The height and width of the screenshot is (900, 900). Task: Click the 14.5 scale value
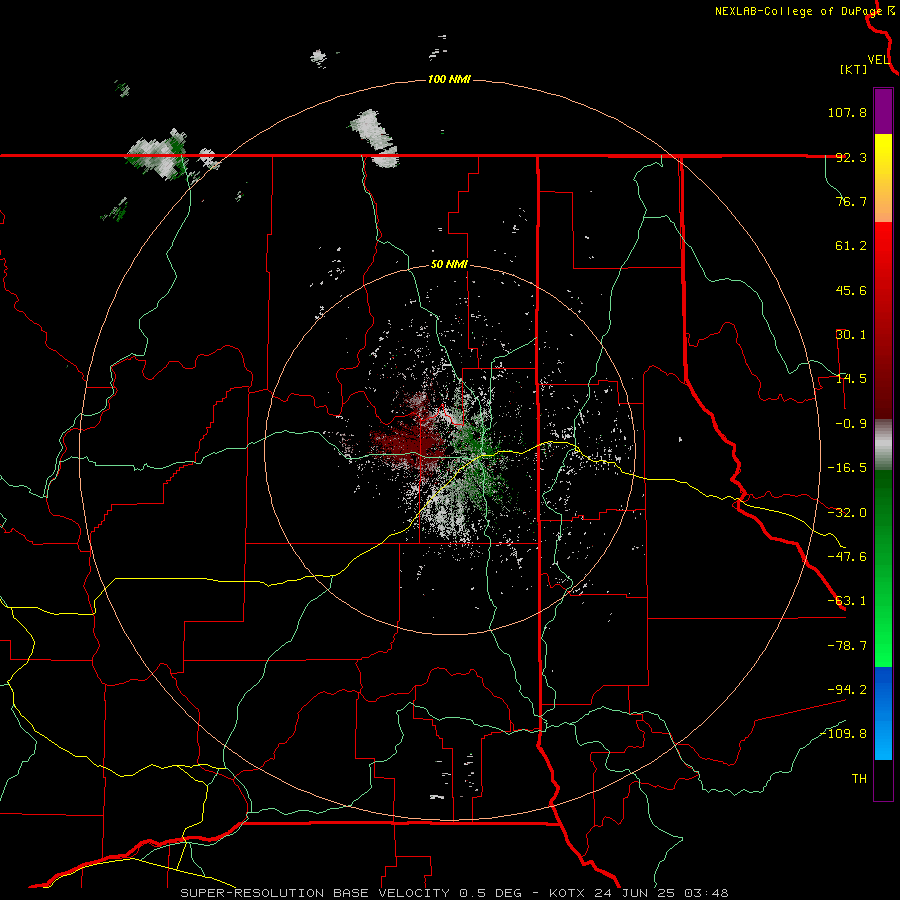tap(851, 379)
